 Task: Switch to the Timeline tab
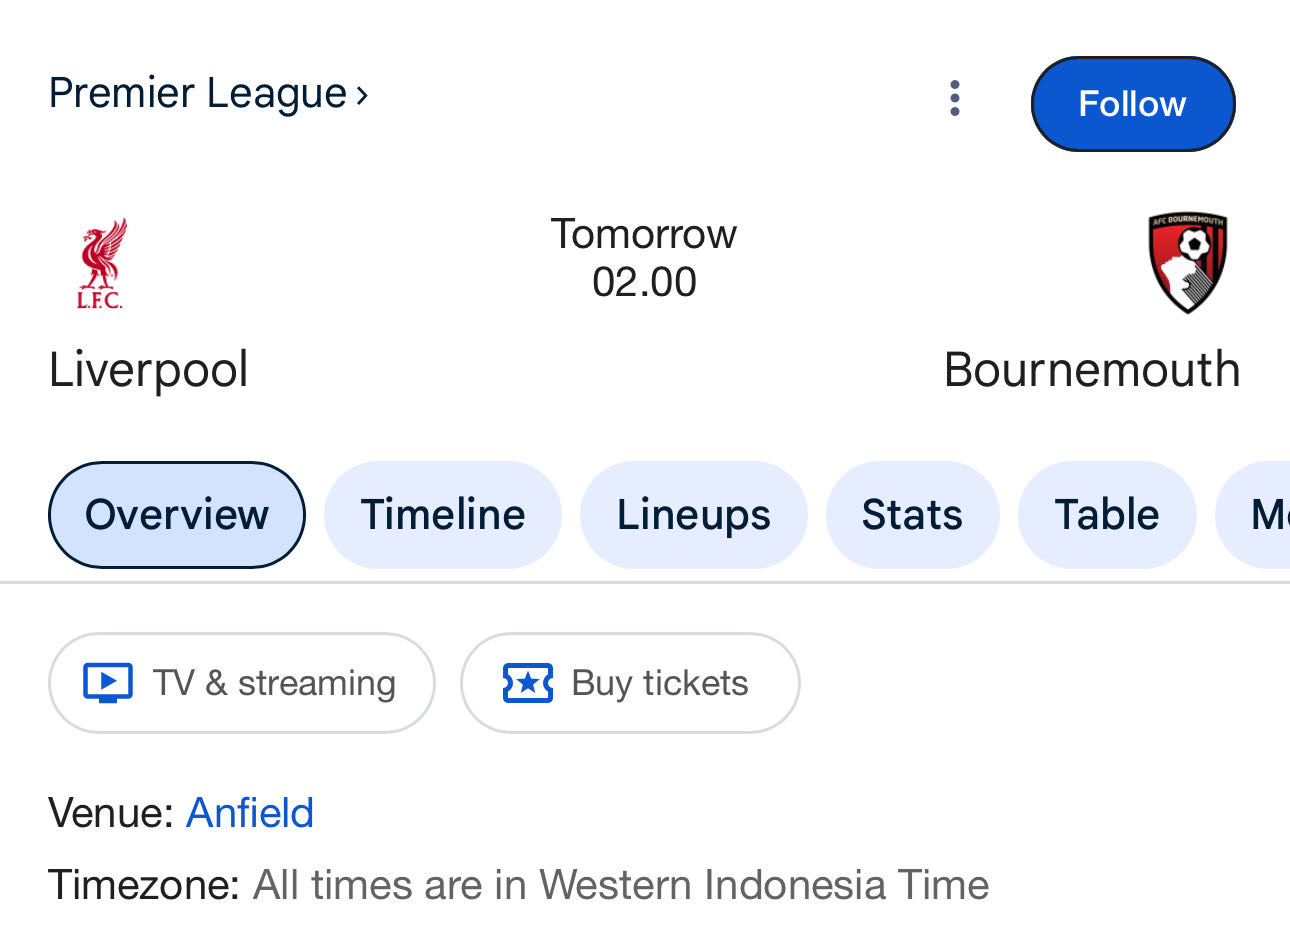pyautogui.click(x=443, y=515)
